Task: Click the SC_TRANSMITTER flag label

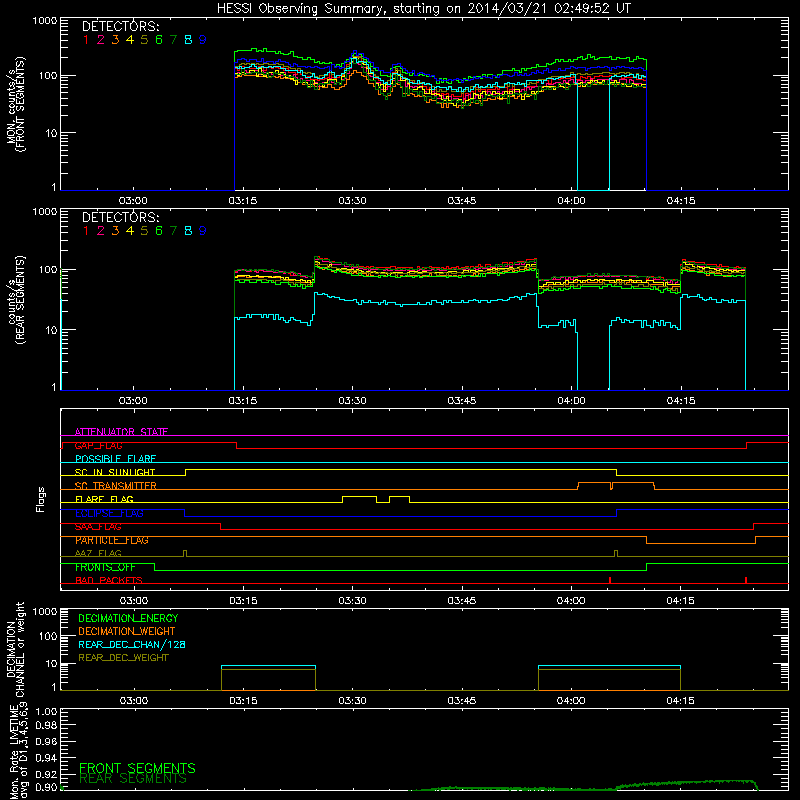Action: 116,486
